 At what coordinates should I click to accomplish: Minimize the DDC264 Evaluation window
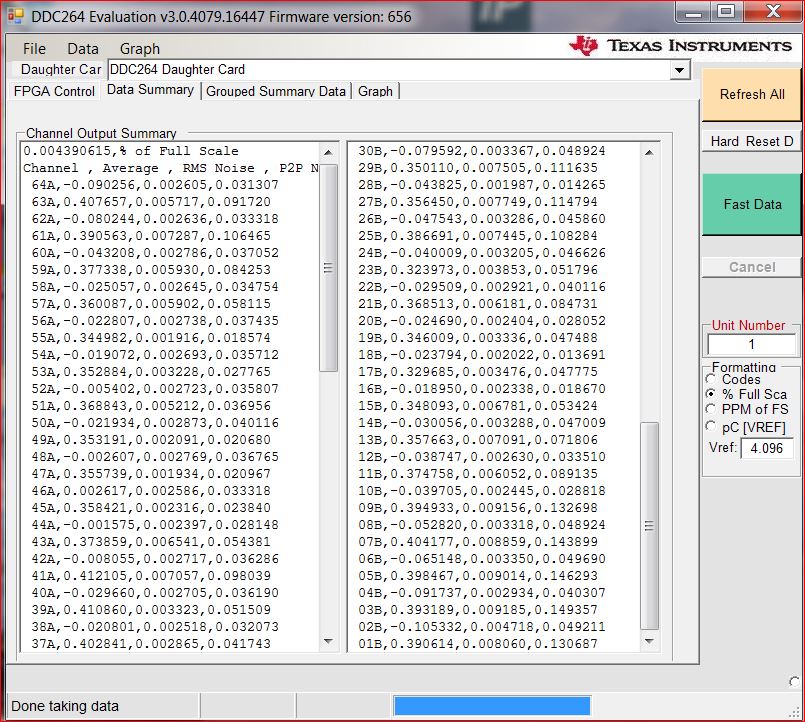(693, 12)
